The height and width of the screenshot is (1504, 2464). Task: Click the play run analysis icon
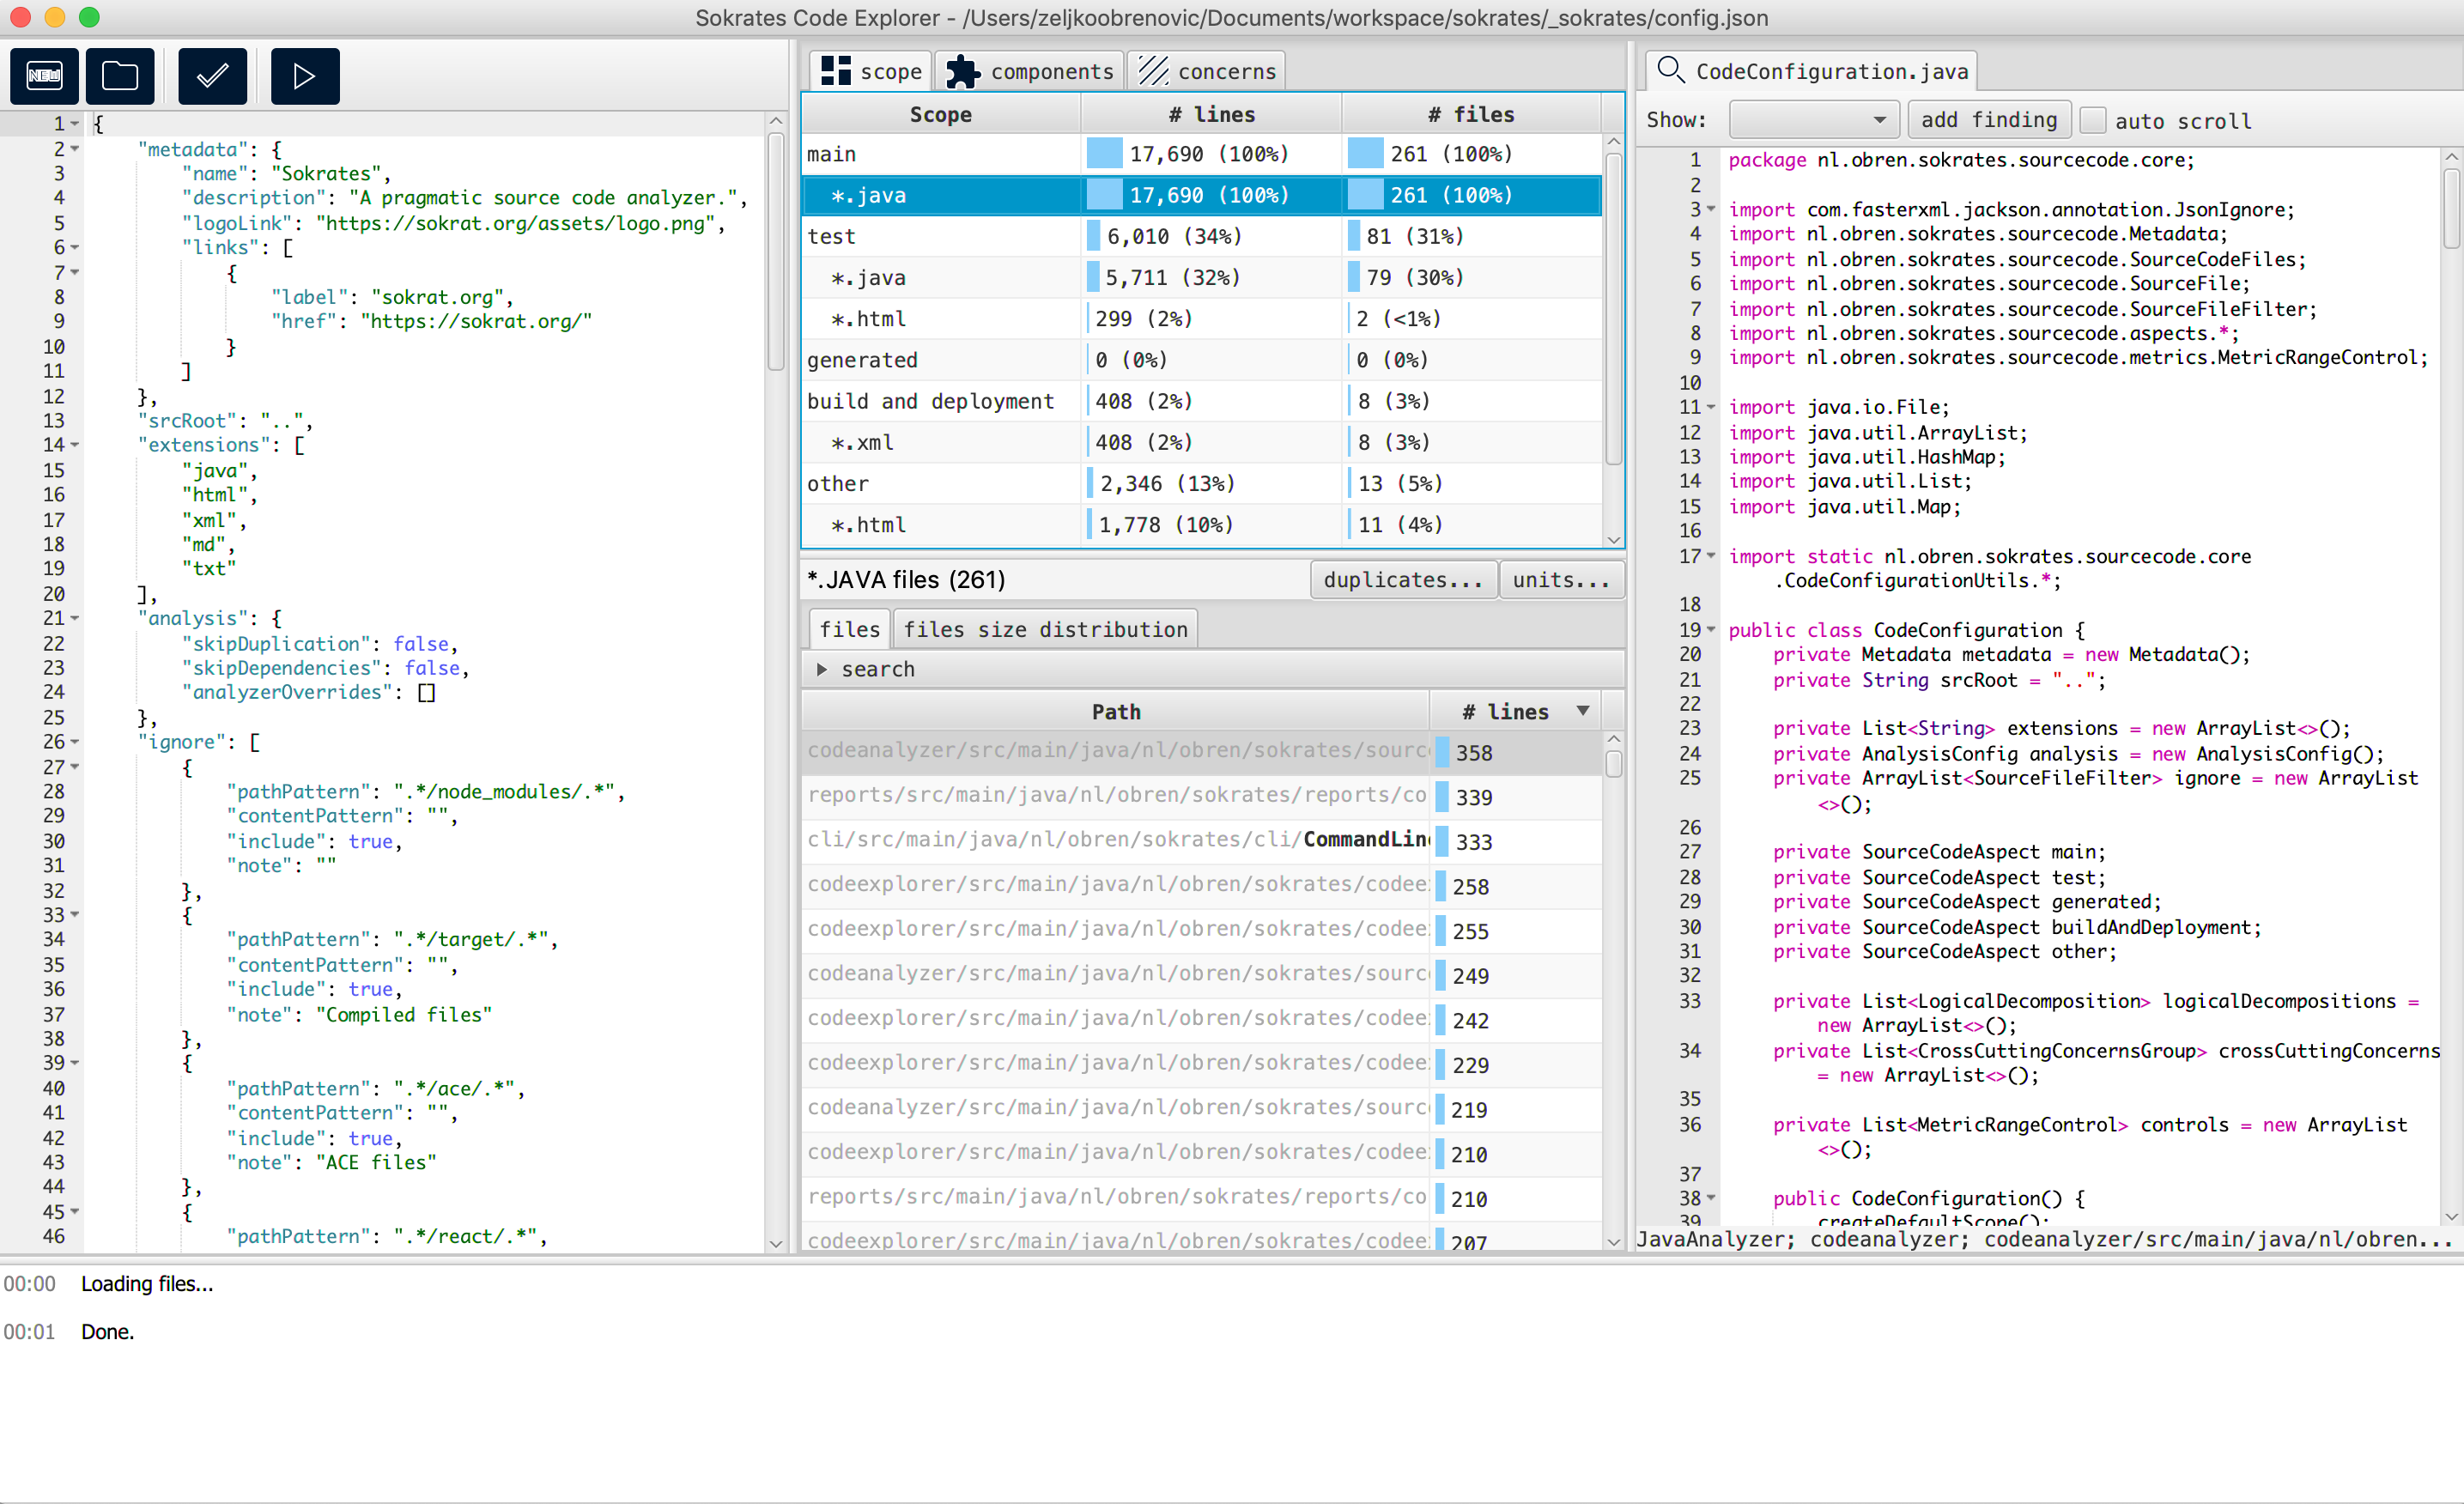tap(304, 76)
